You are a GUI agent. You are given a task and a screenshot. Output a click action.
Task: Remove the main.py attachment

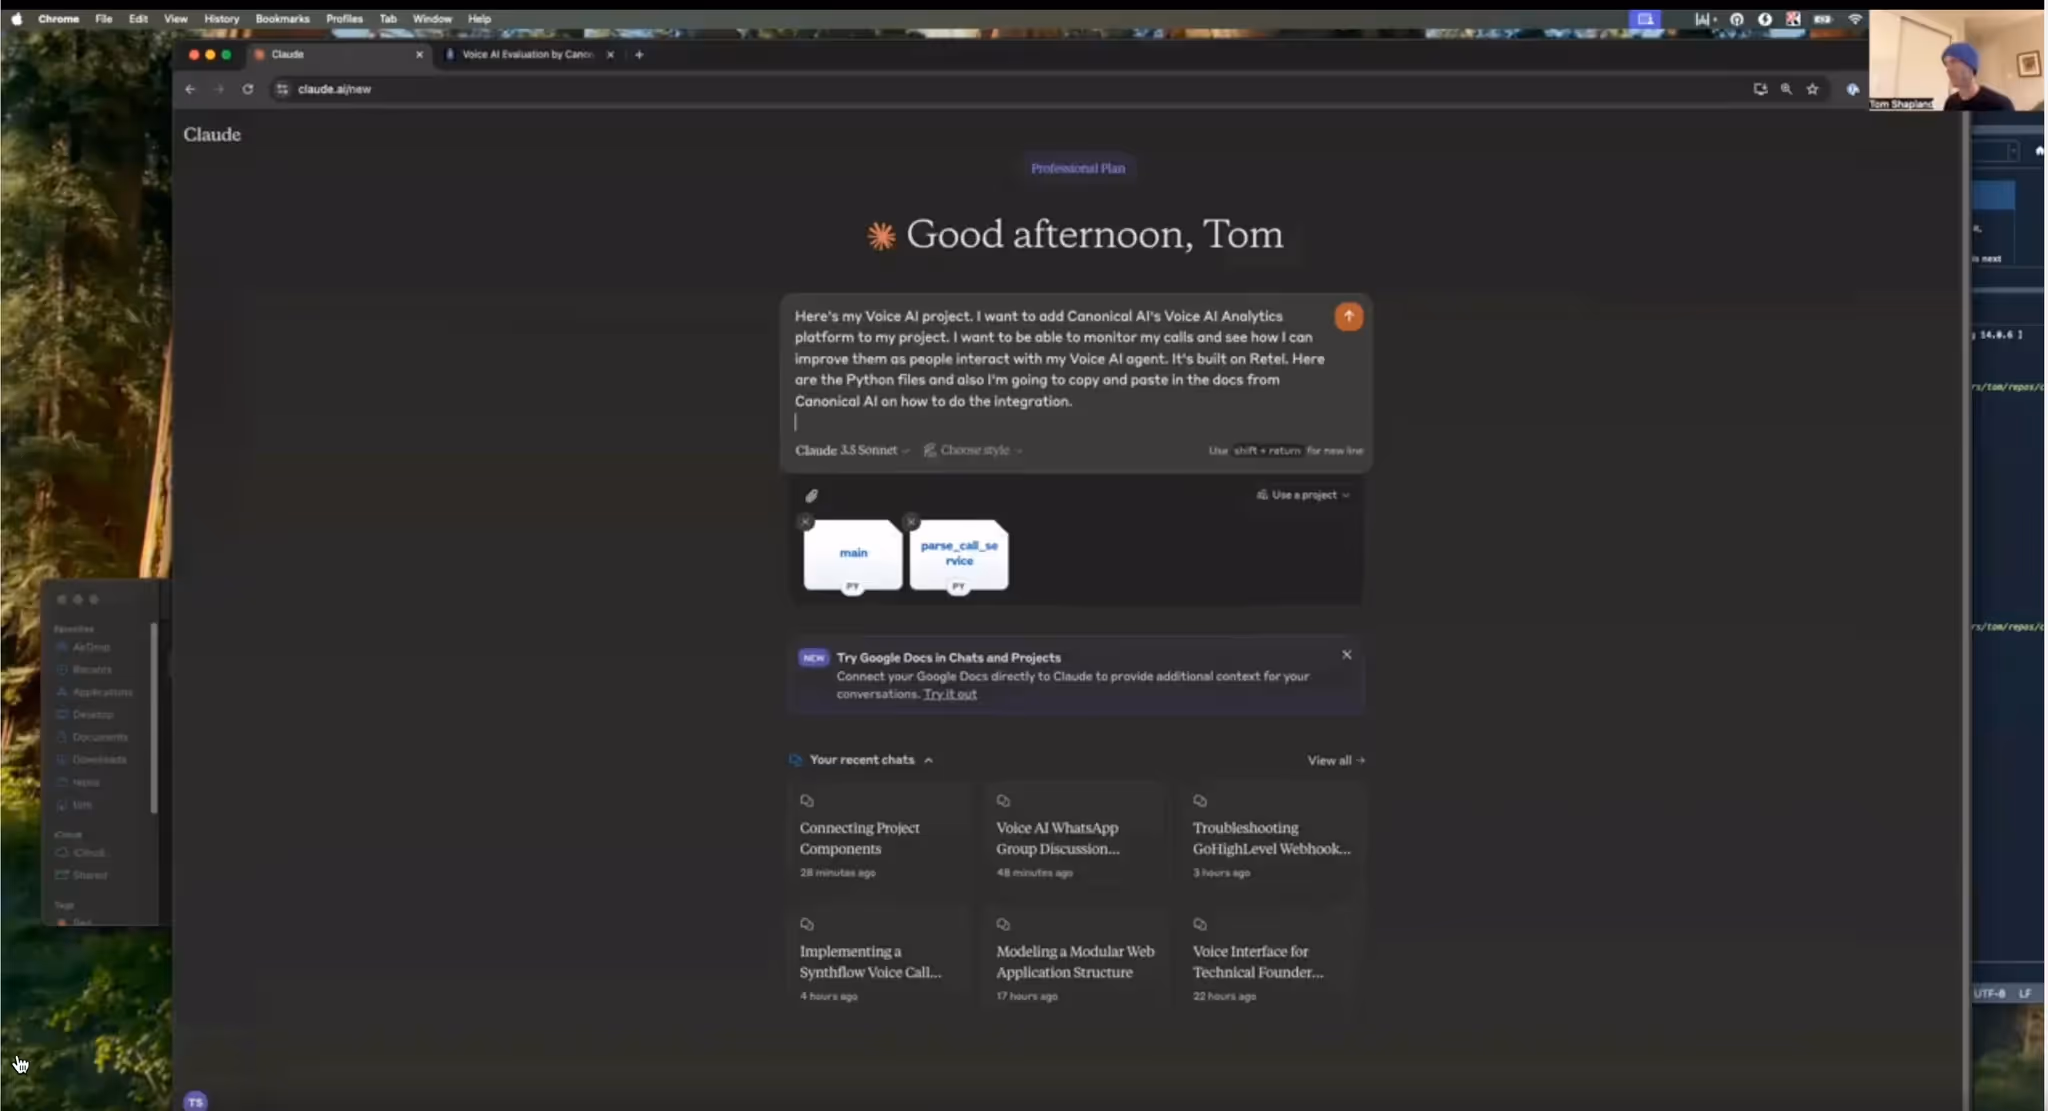point(805,522)
